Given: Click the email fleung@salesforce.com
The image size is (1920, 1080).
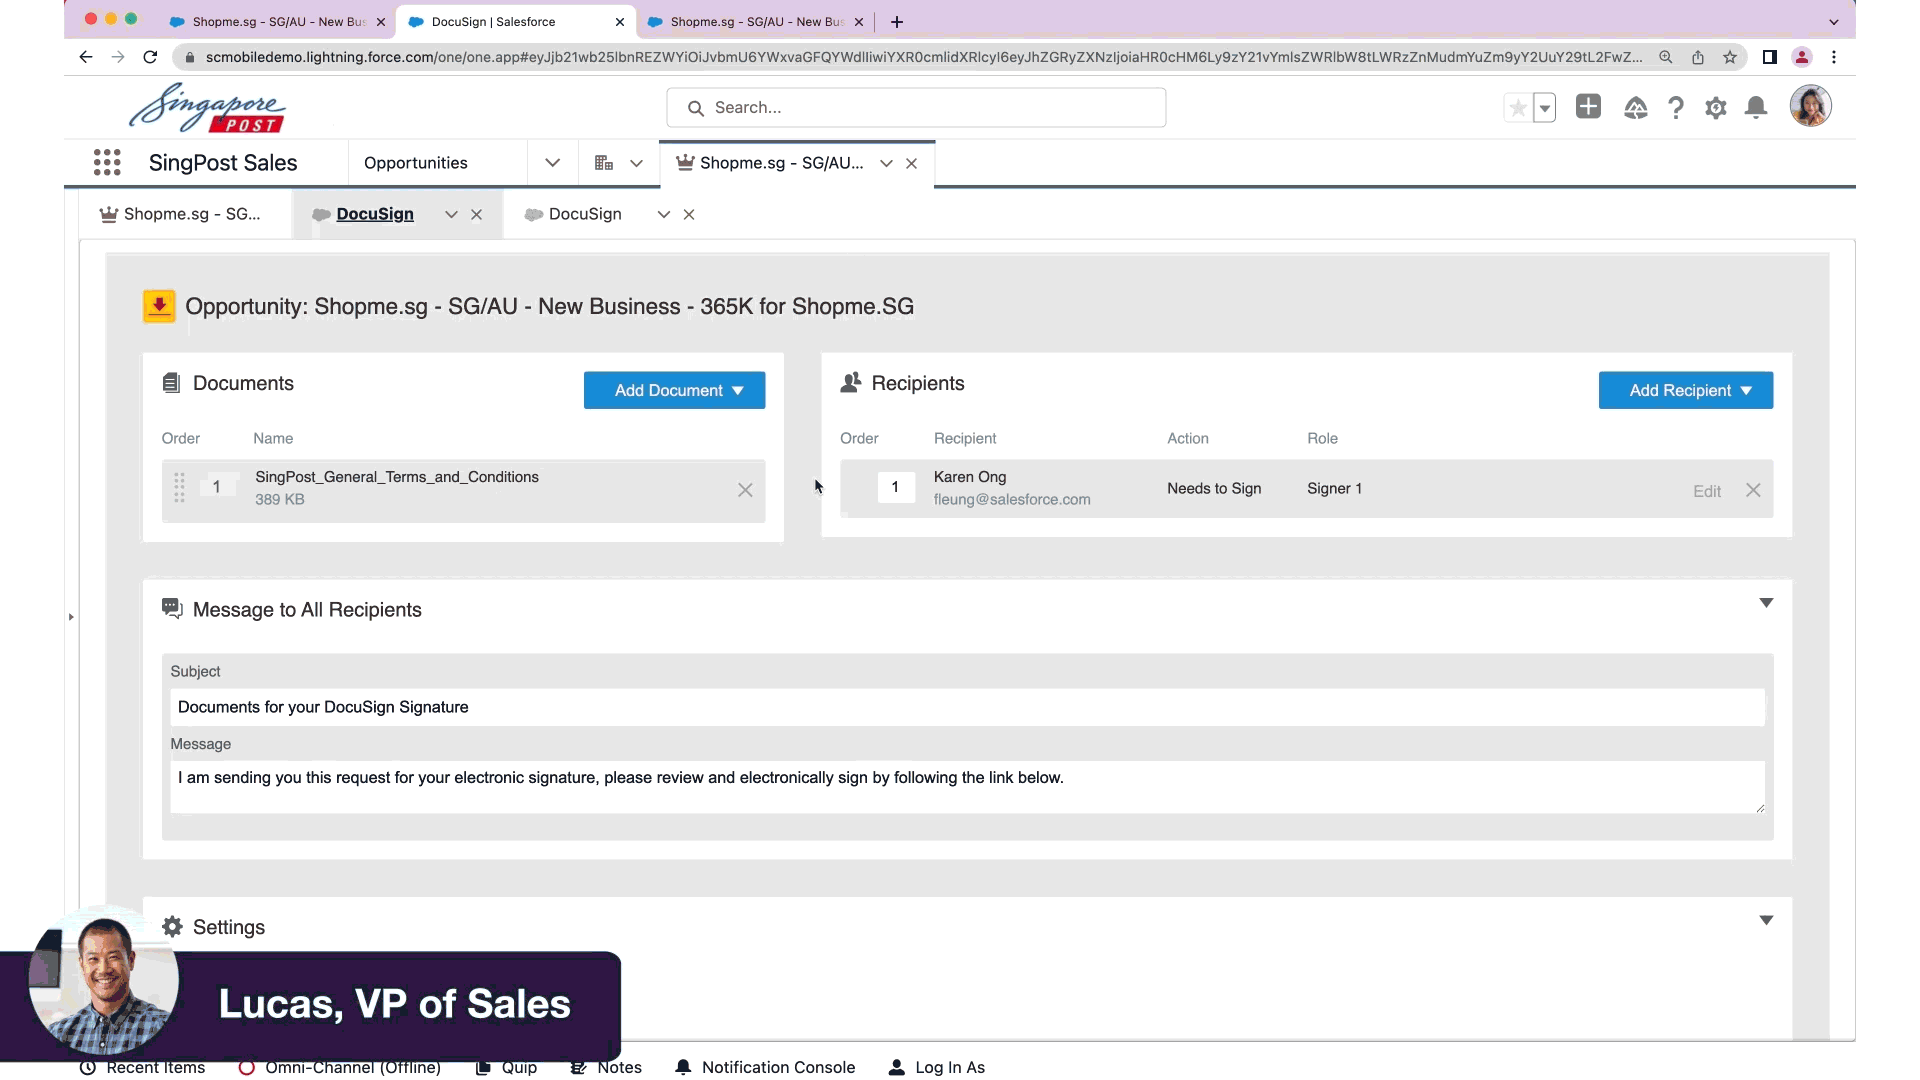Looking at the screenshot, I should [x=1012, y=500].
